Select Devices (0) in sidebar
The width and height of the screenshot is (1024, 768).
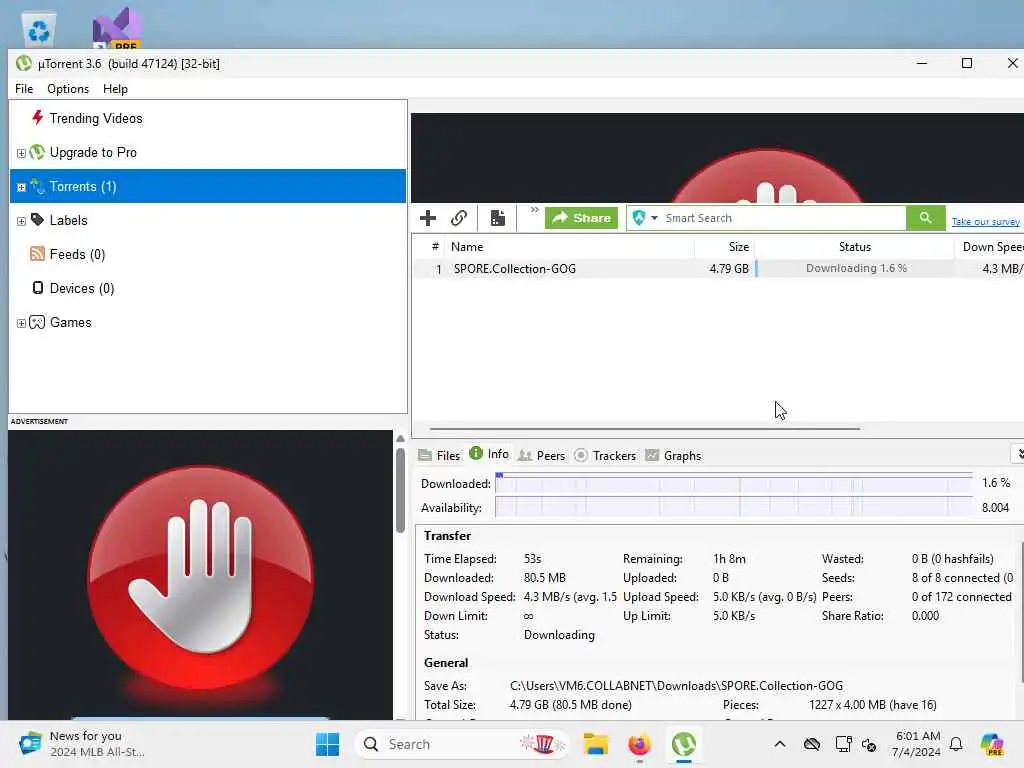coord(82,288)
